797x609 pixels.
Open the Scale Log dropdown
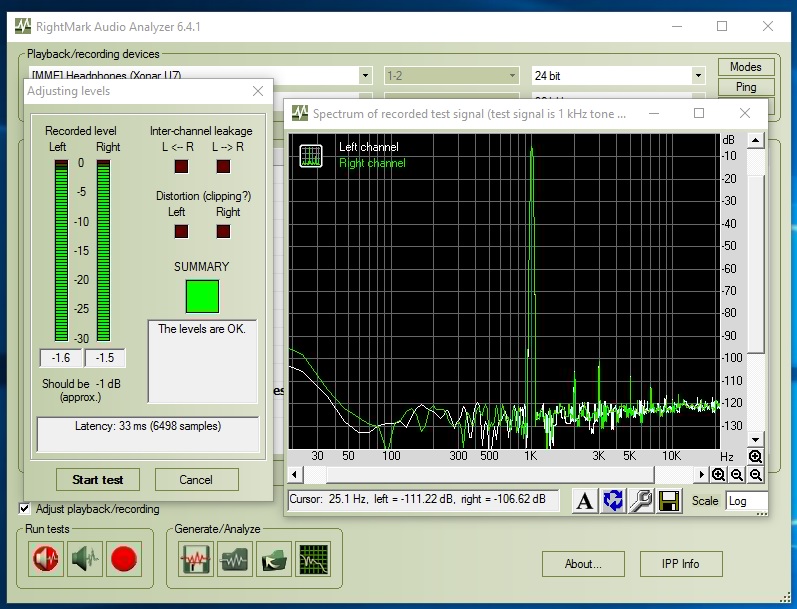746,501
